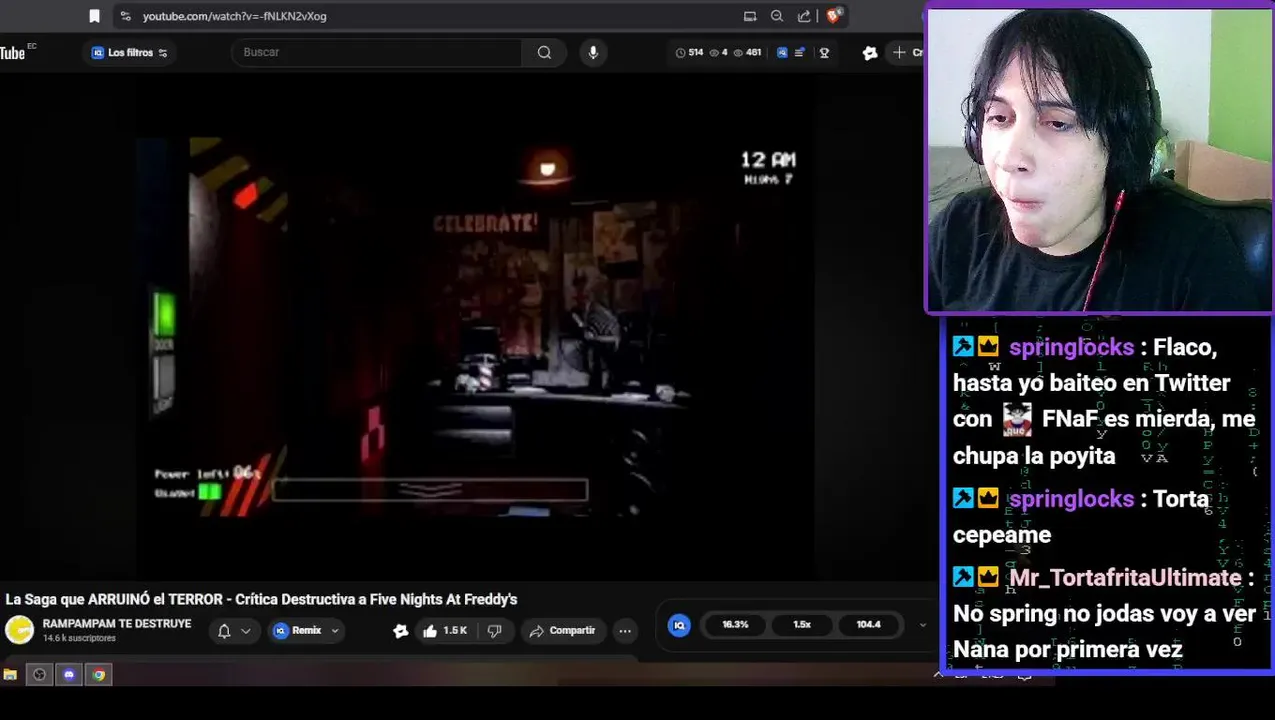Click crown badge of Mr_TortafritaUltimate
The width and height of the screenshot is (1275, 720).
click(x=988, y=577)
